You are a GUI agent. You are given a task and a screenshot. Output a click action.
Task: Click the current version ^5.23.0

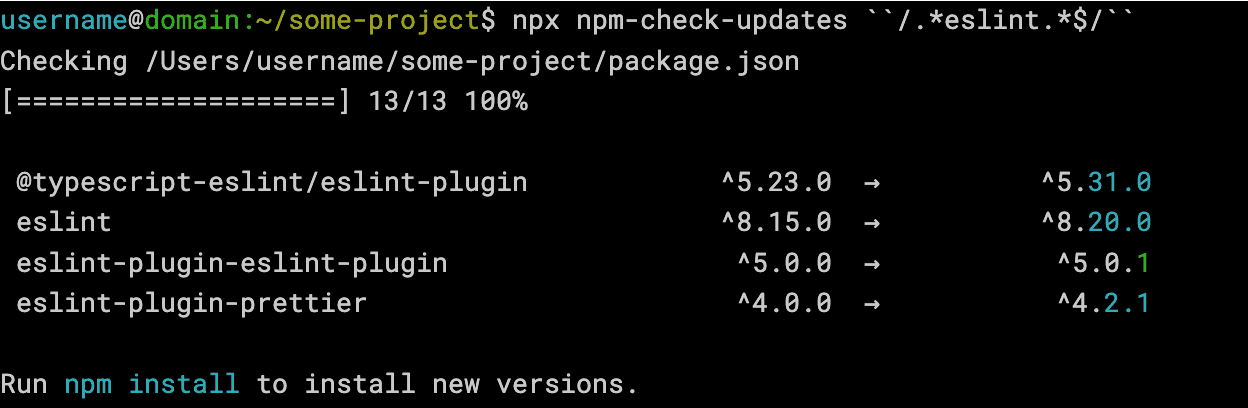776,182
